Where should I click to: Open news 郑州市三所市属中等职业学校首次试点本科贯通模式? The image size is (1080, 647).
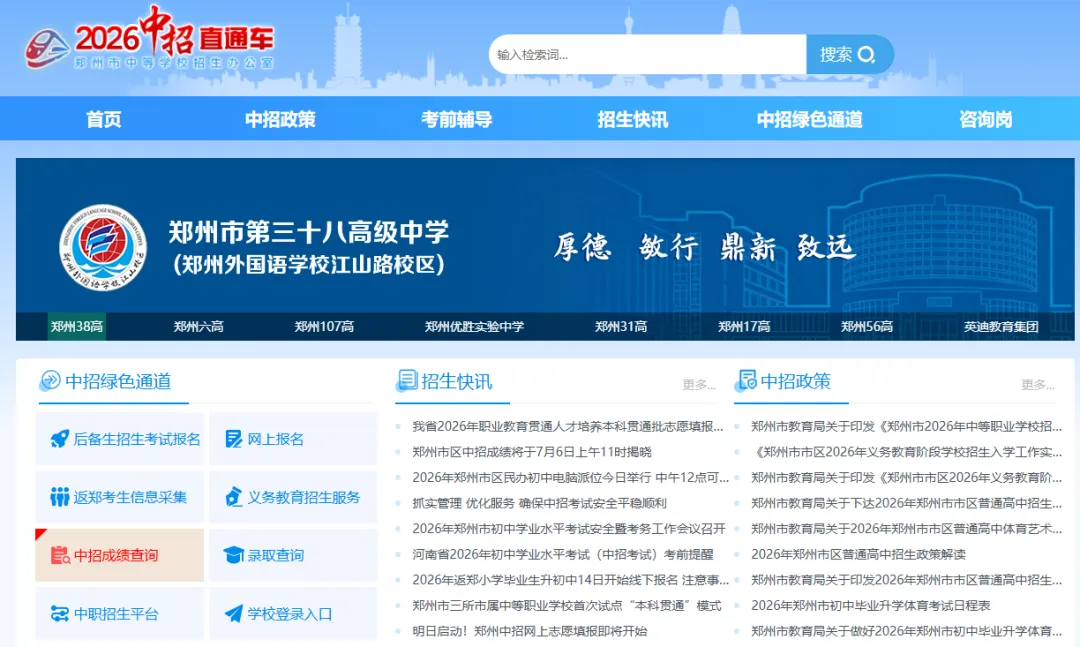(x=567, y=606)
